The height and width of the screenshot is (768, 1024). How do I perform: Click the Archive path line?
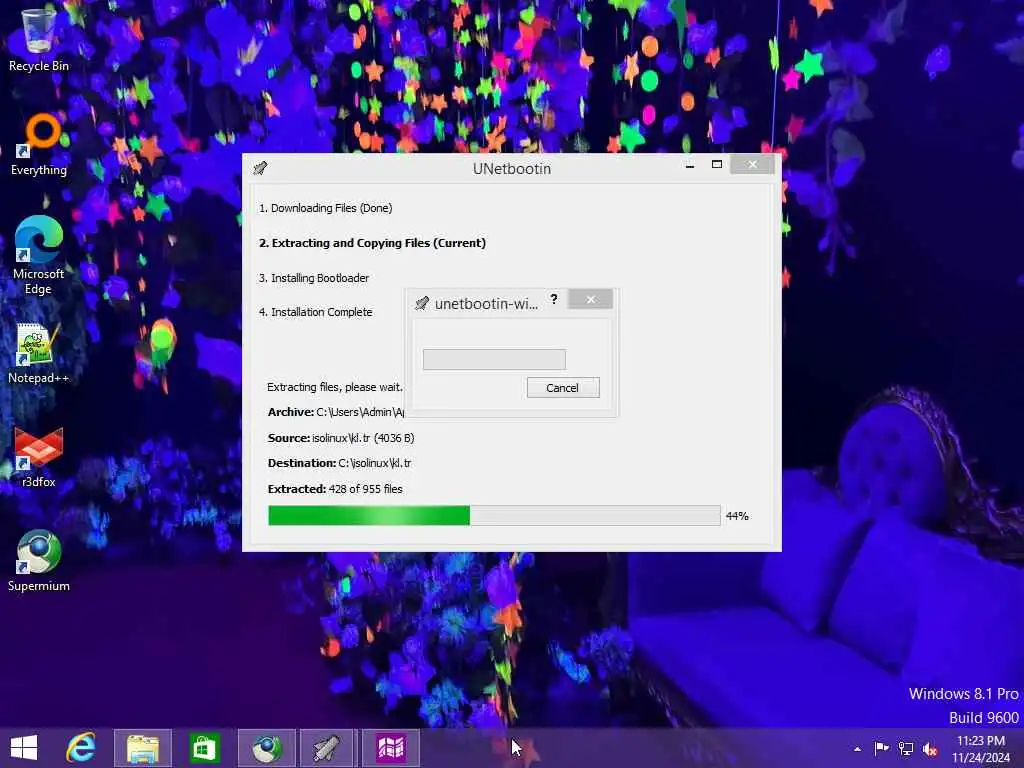tap(336, 412)
